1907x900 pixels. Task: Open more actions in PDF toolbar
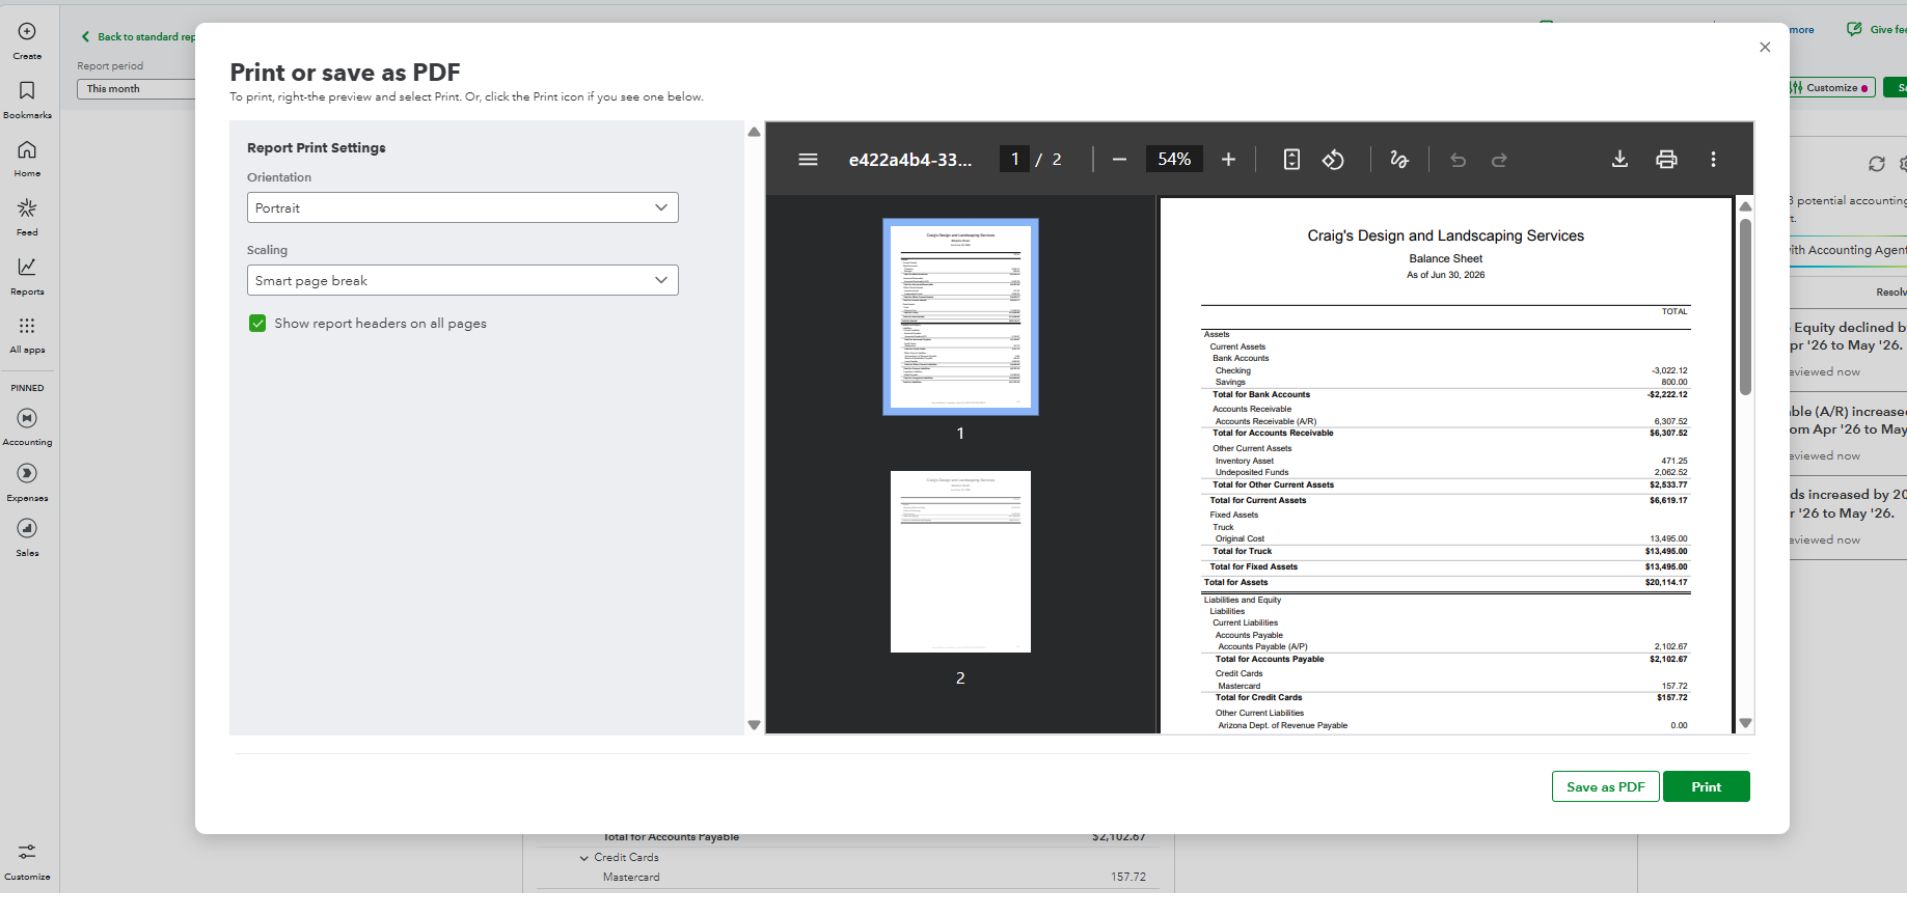[x=1713, y=159]
